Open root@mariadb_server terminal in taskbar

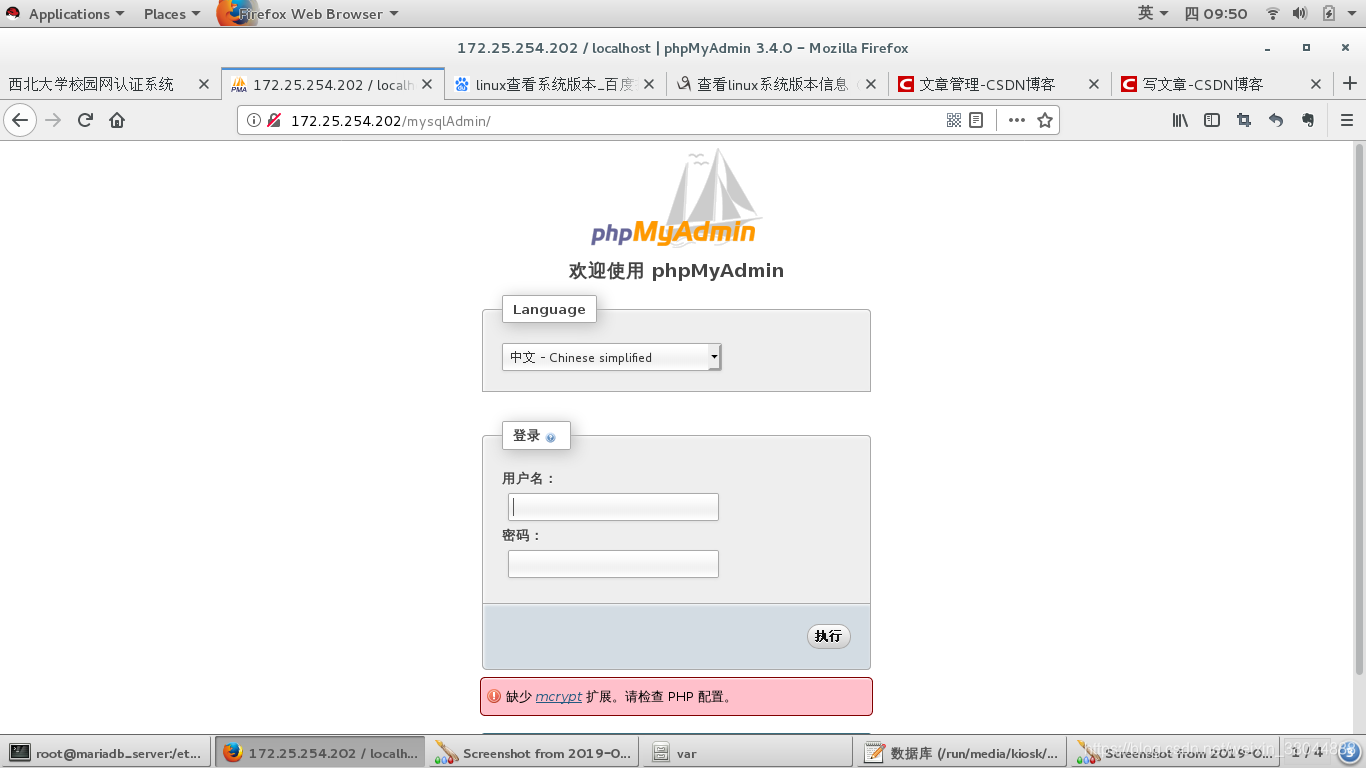pyautogui.click(x=108, y=753)
